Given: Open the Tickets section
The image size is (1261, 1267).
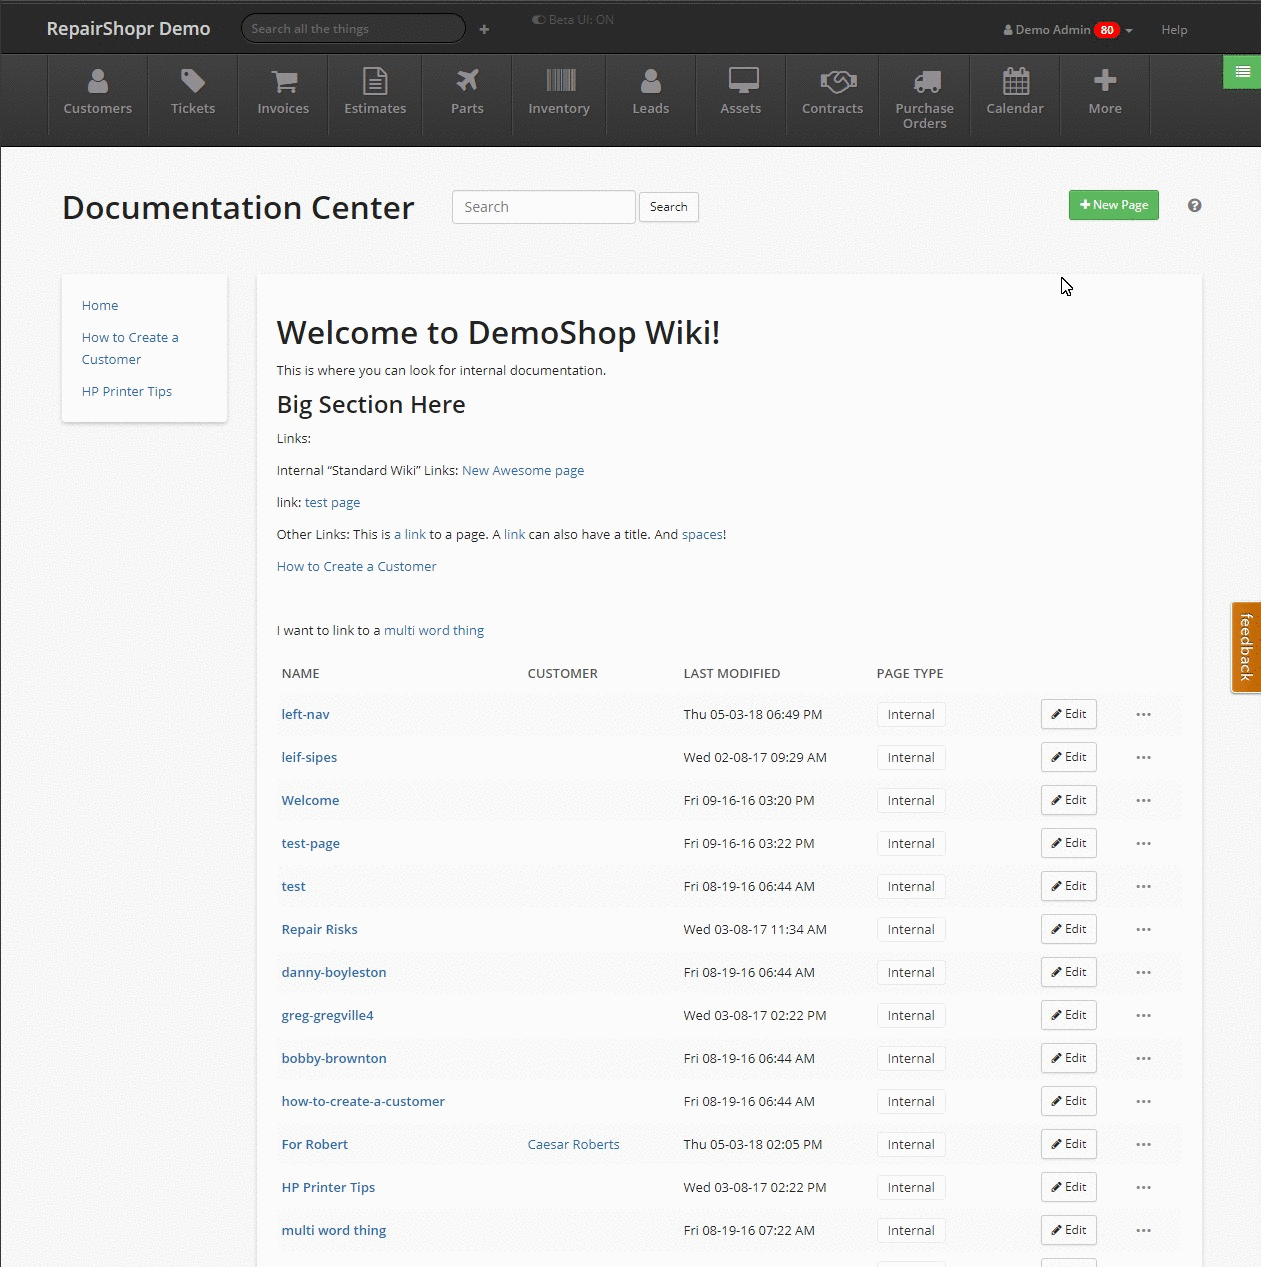Looking at the screenshot, I should tap(193, 94).
